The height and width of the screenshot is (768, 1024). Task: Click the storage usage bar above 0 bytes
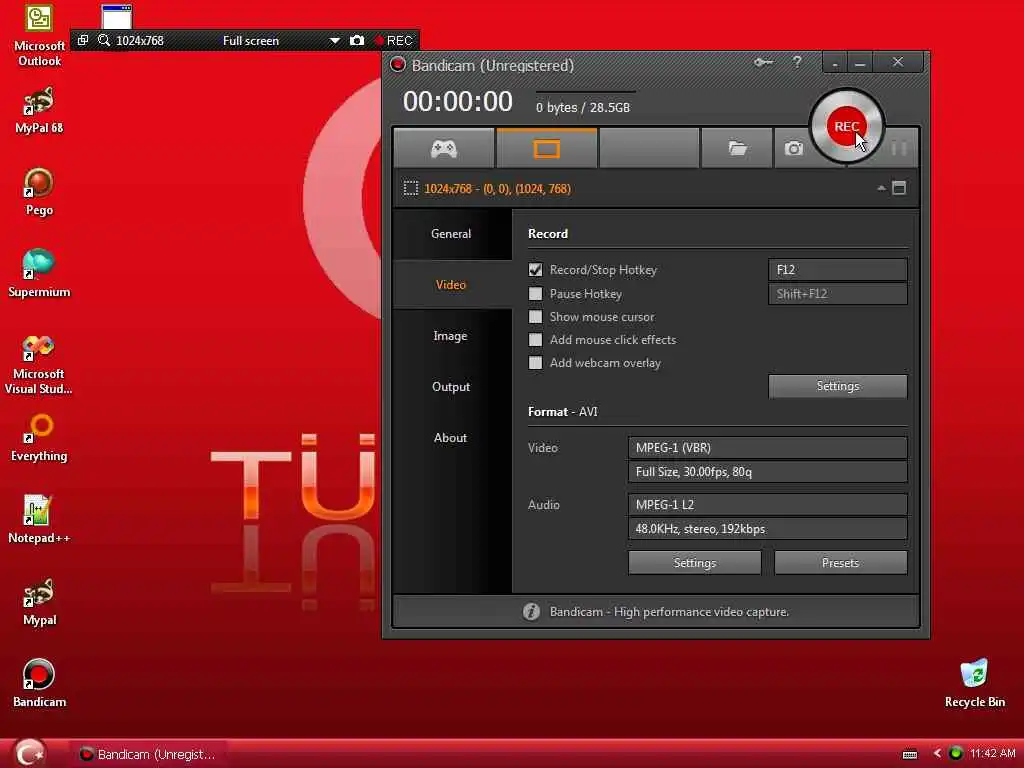586,92
